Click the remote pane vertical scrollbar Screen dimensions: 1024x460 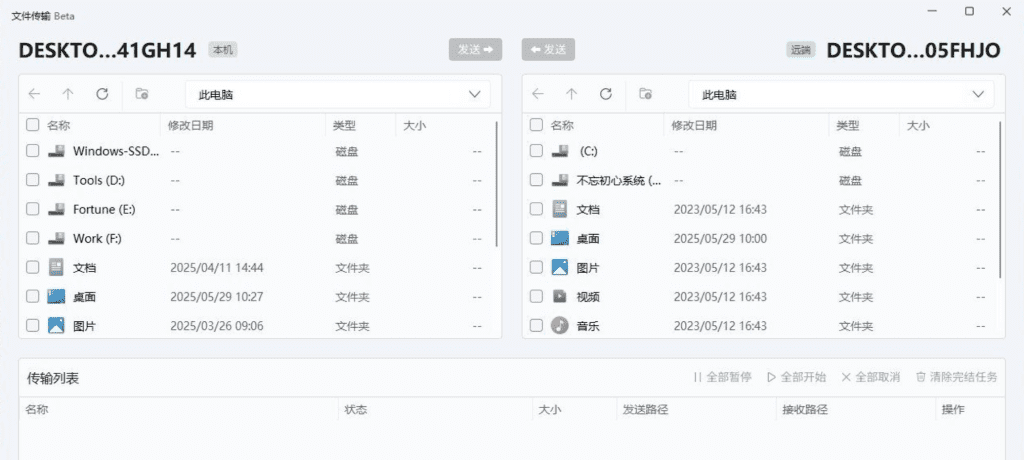(1000, 199)
